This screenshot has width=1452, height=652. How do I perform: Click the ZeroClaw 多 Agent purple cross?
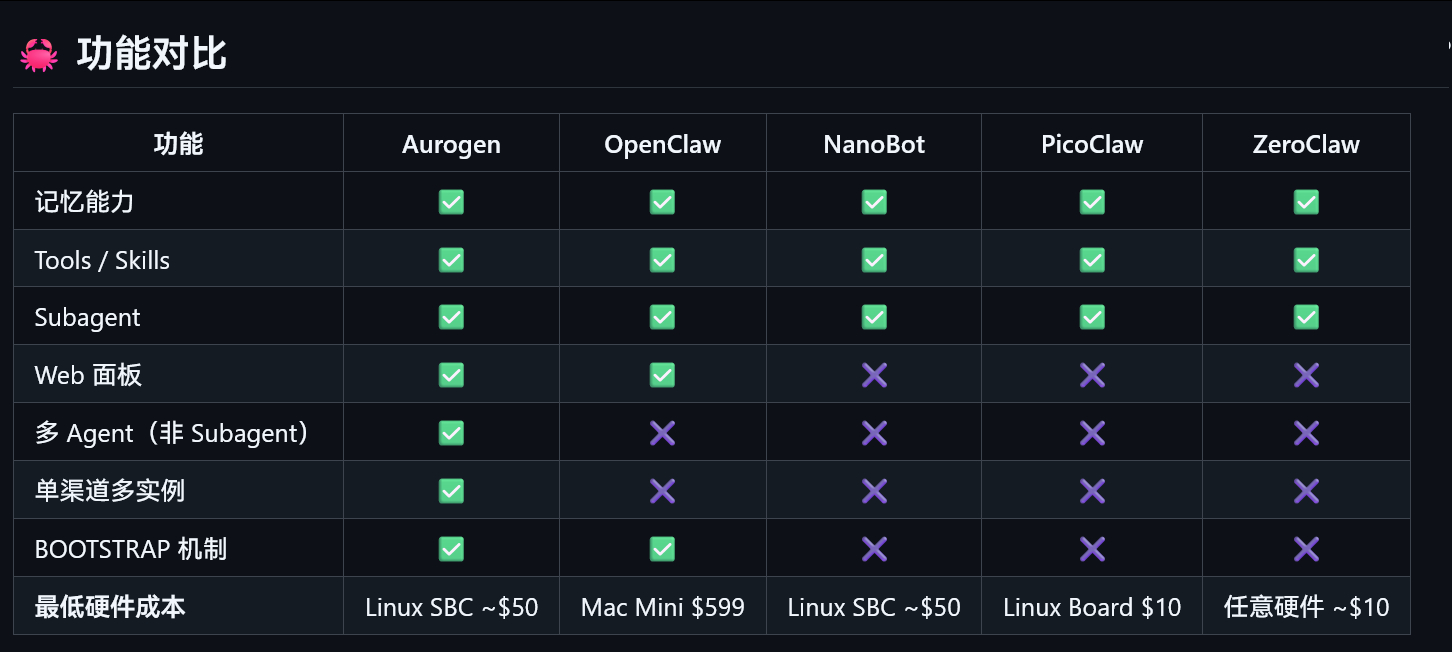tap(1306, 433)
